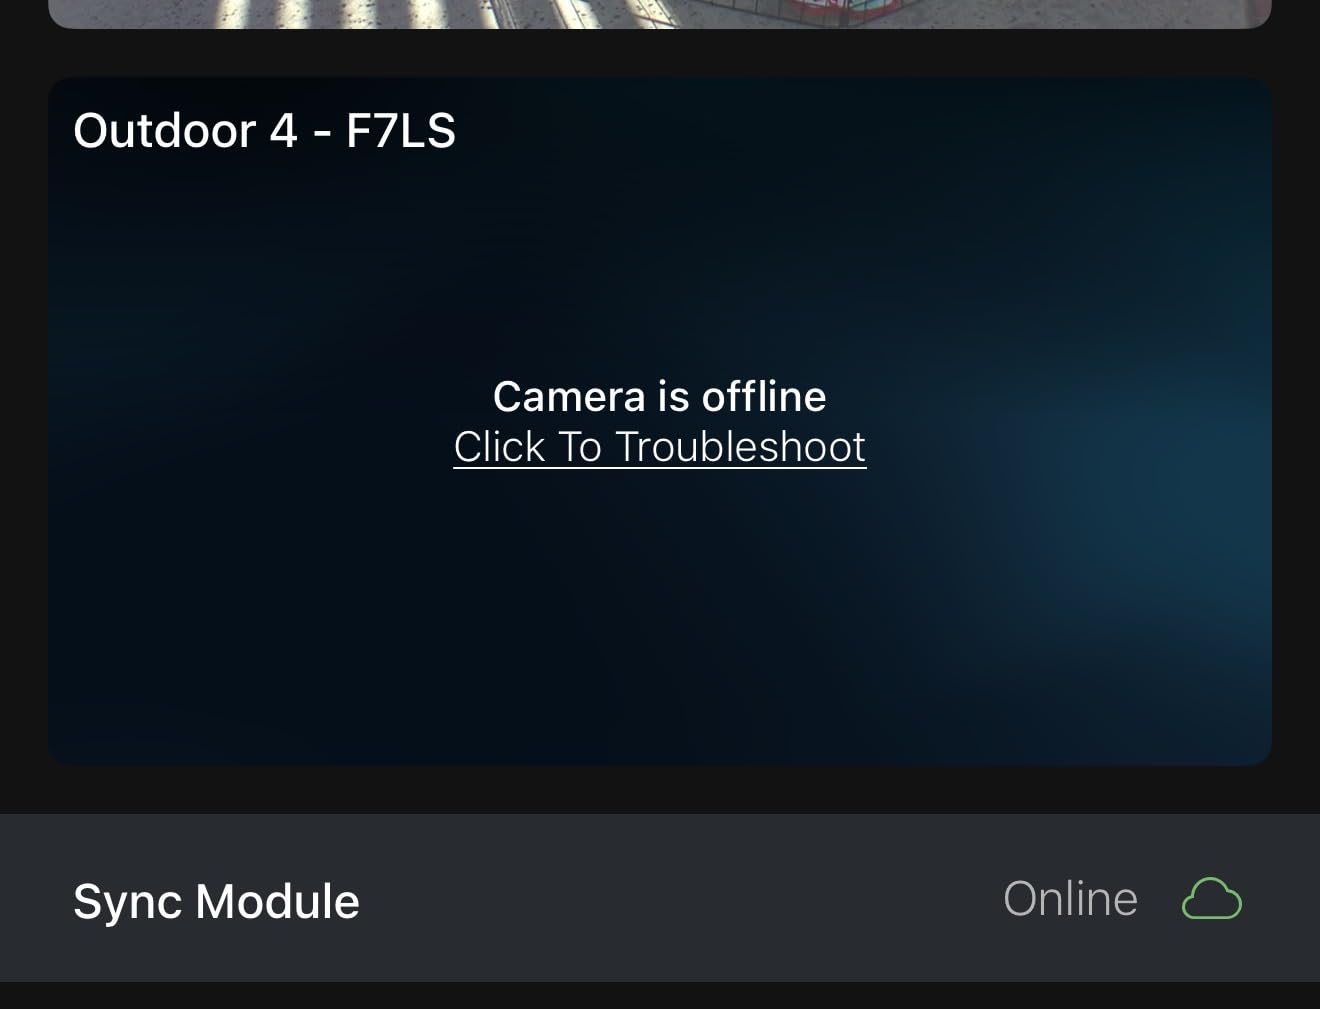Click the word offline in the status message
The height and width of the screenshot is (1009, 1320).
click(764, 396)
